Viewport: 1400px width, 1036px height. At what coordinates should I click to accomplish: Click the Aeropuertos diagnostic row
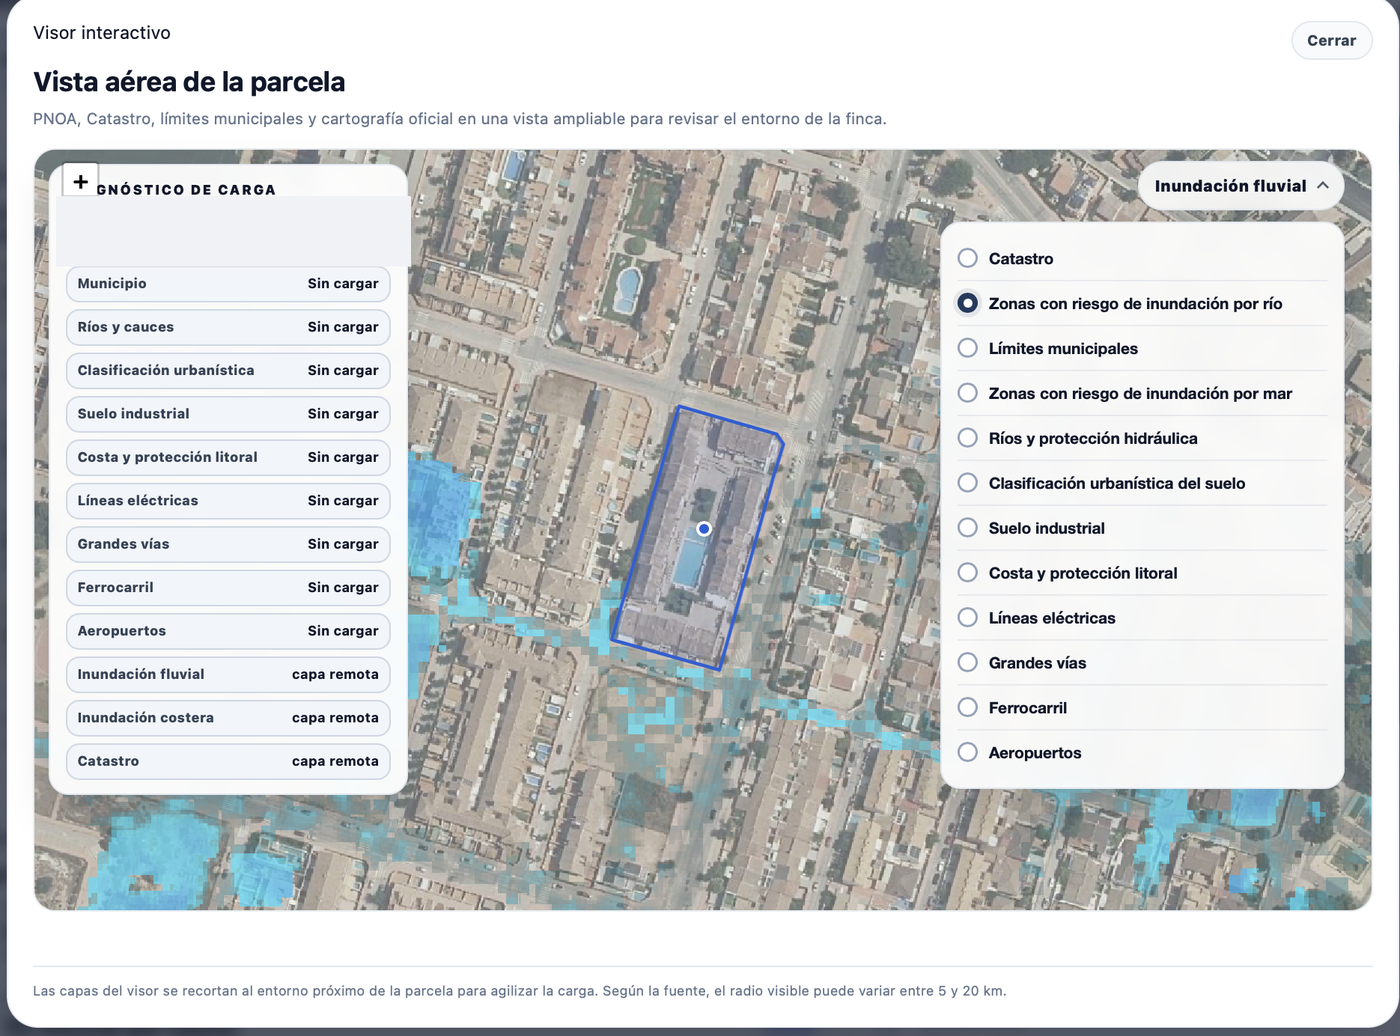pyautogui.click(x=228, y=631)
